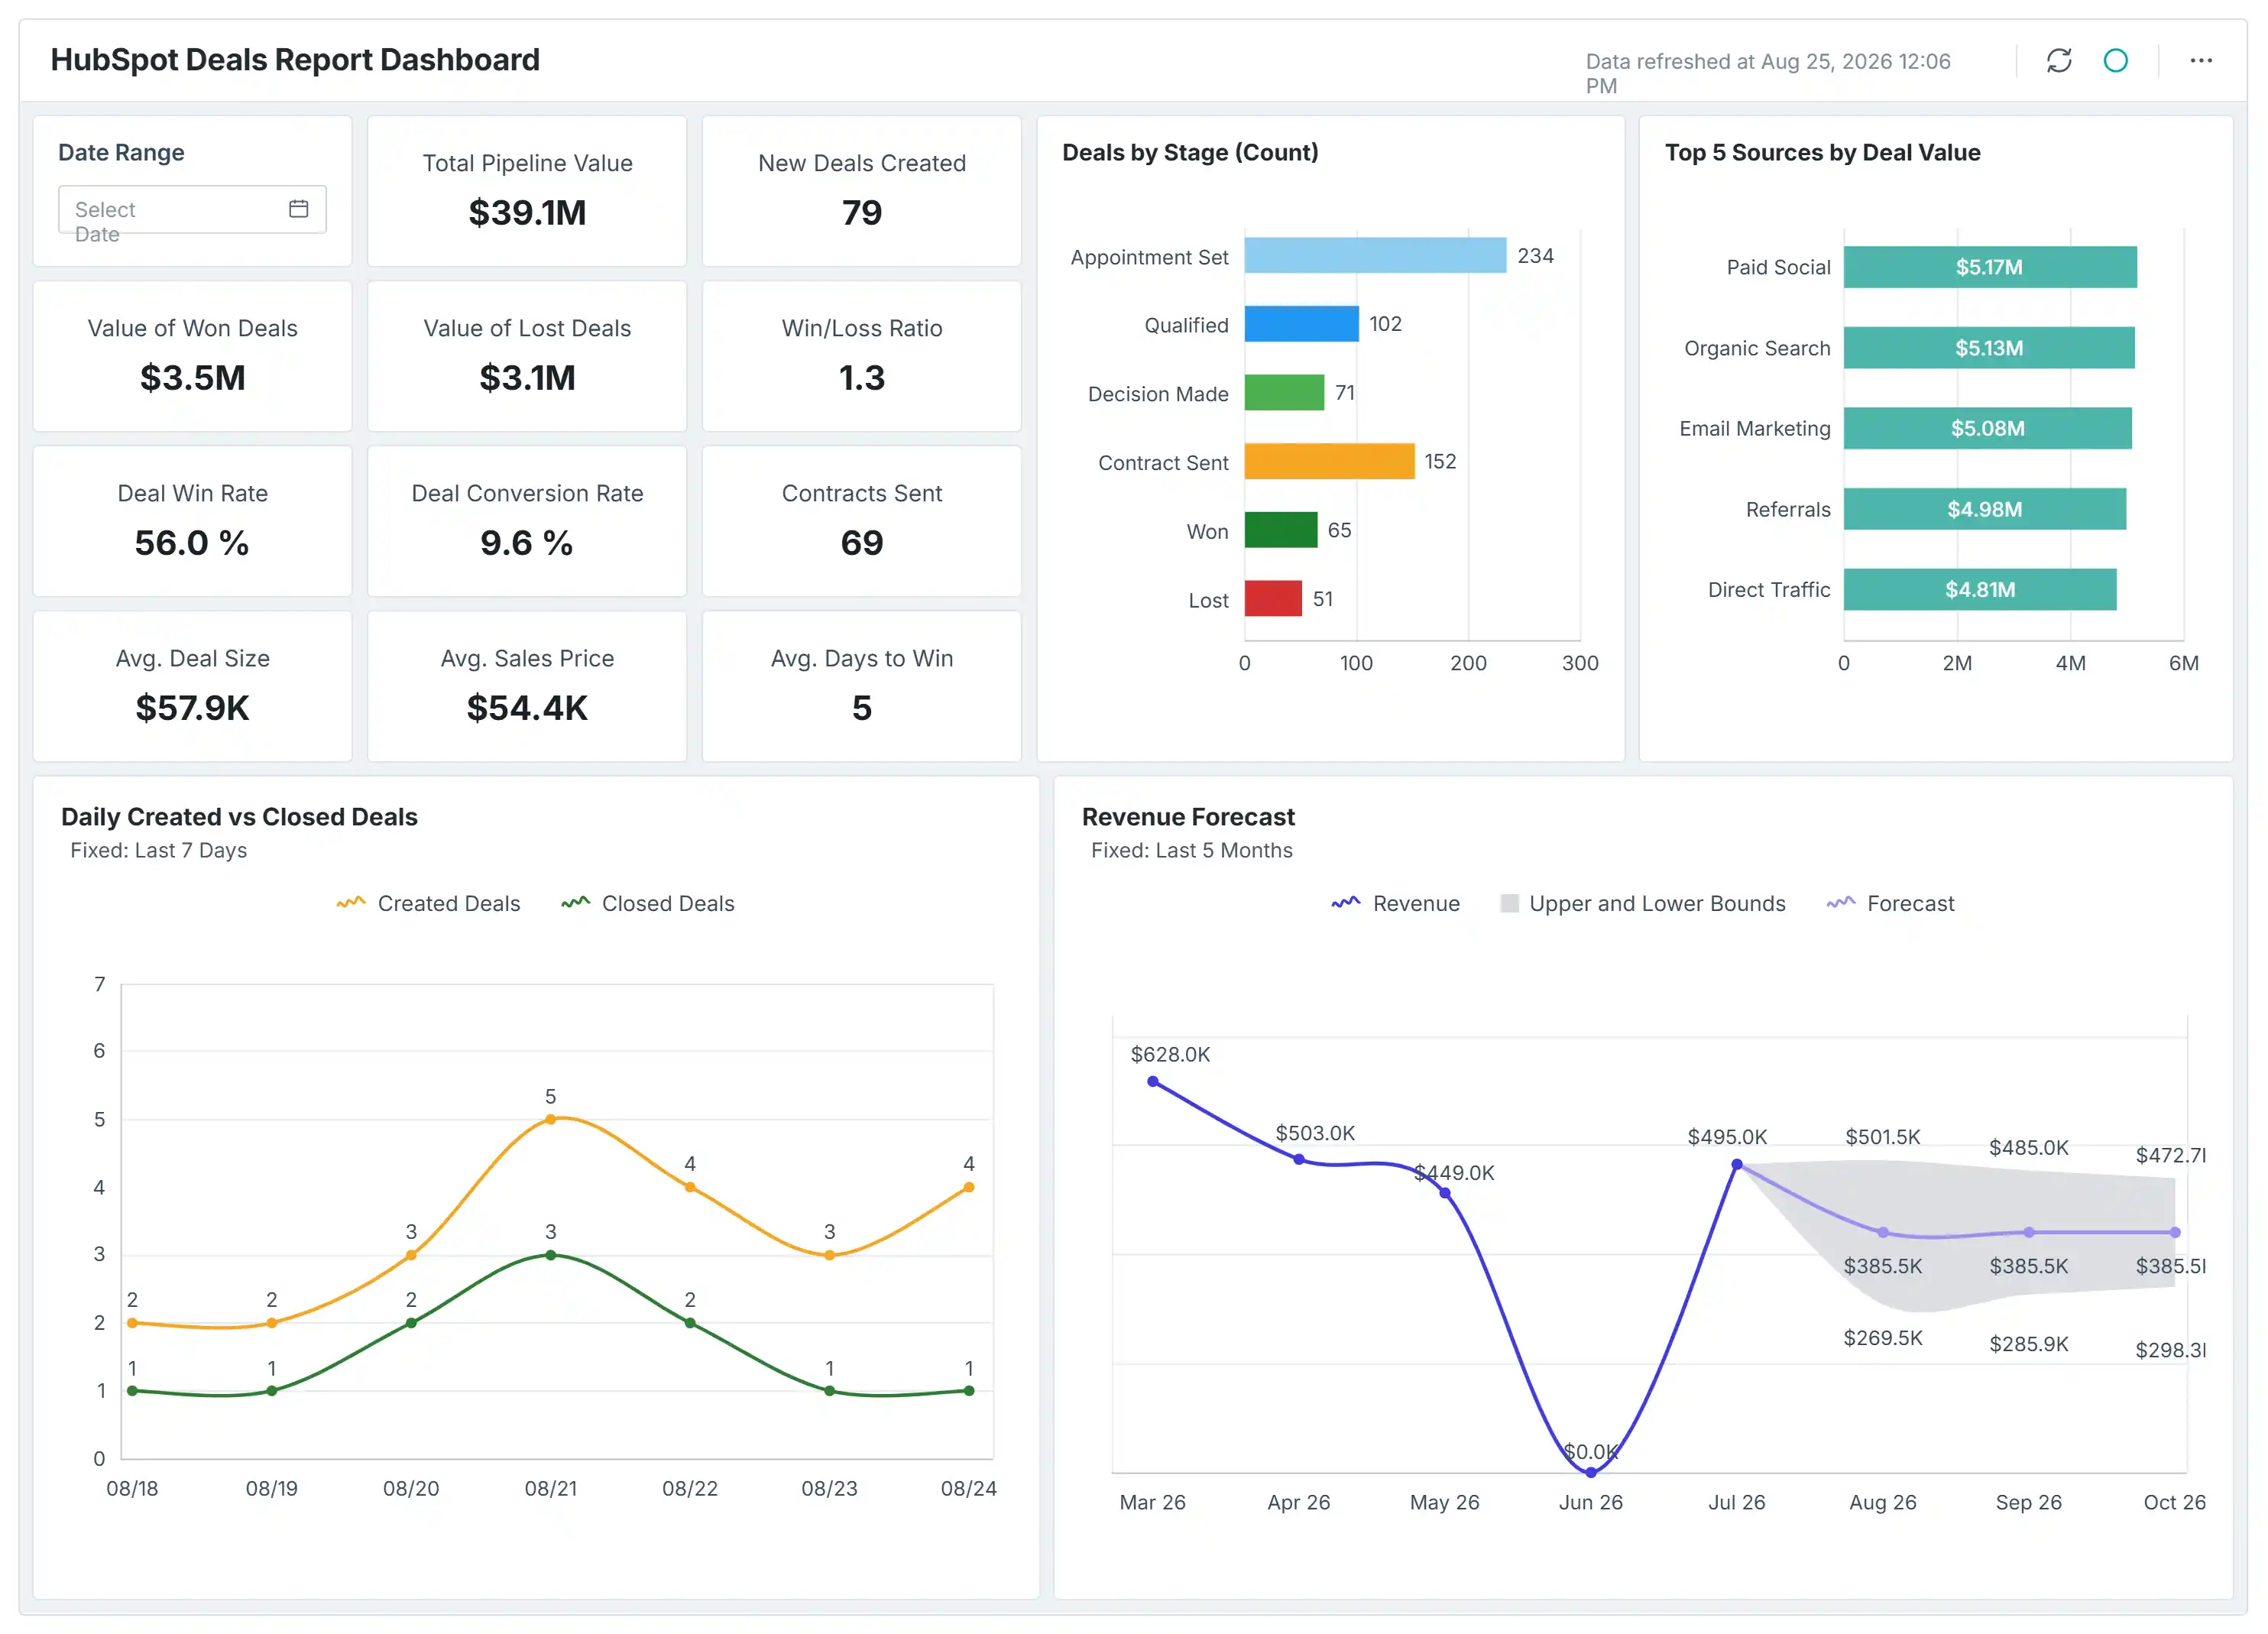
Task: Click the $449.0K revenue point for May 26
Action: click(1445, 1193)
